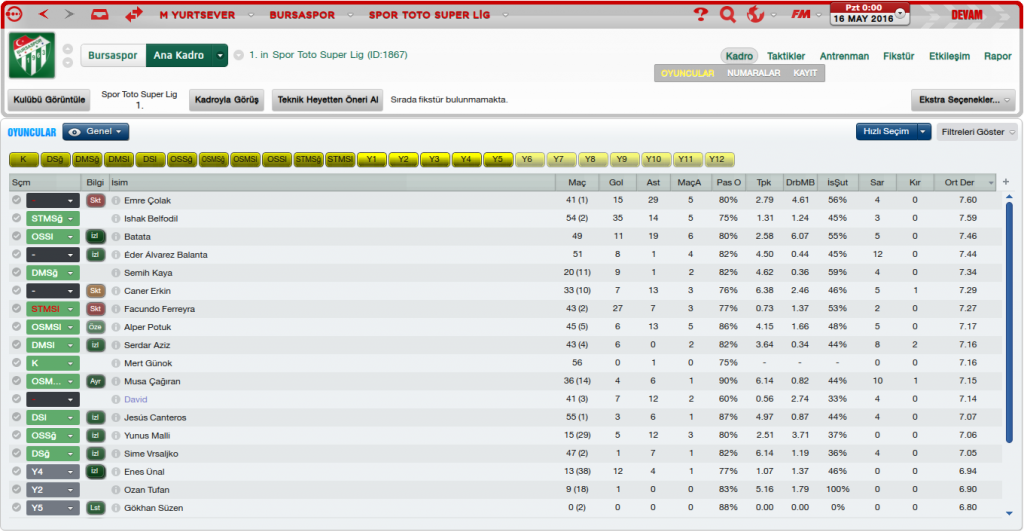Viewport: 1024px width, 531px height.
Task: Open the SPOR TOTO SUPER LİG menu
Action: coord(429,14)
